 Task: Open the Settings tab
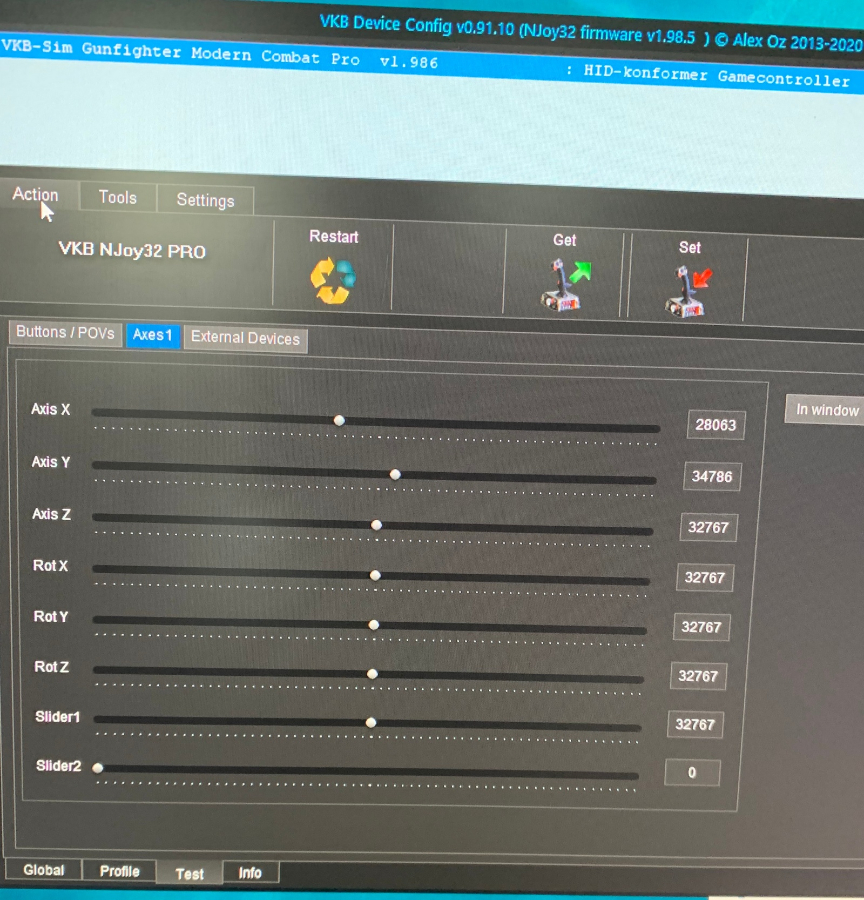[206, 200]
